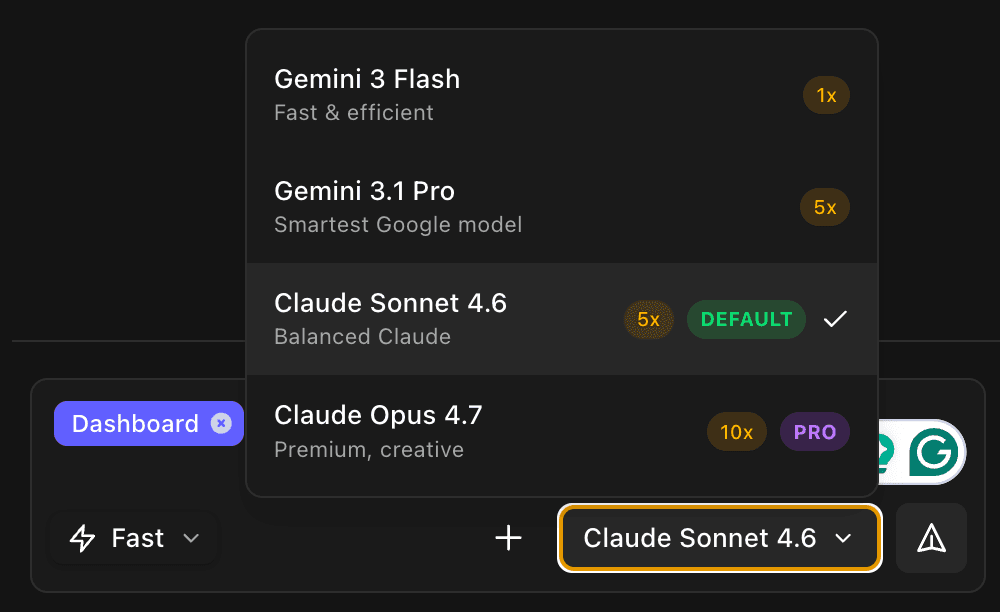Click the 1x badge on Gemini 3 Flash

coord(826,95)
